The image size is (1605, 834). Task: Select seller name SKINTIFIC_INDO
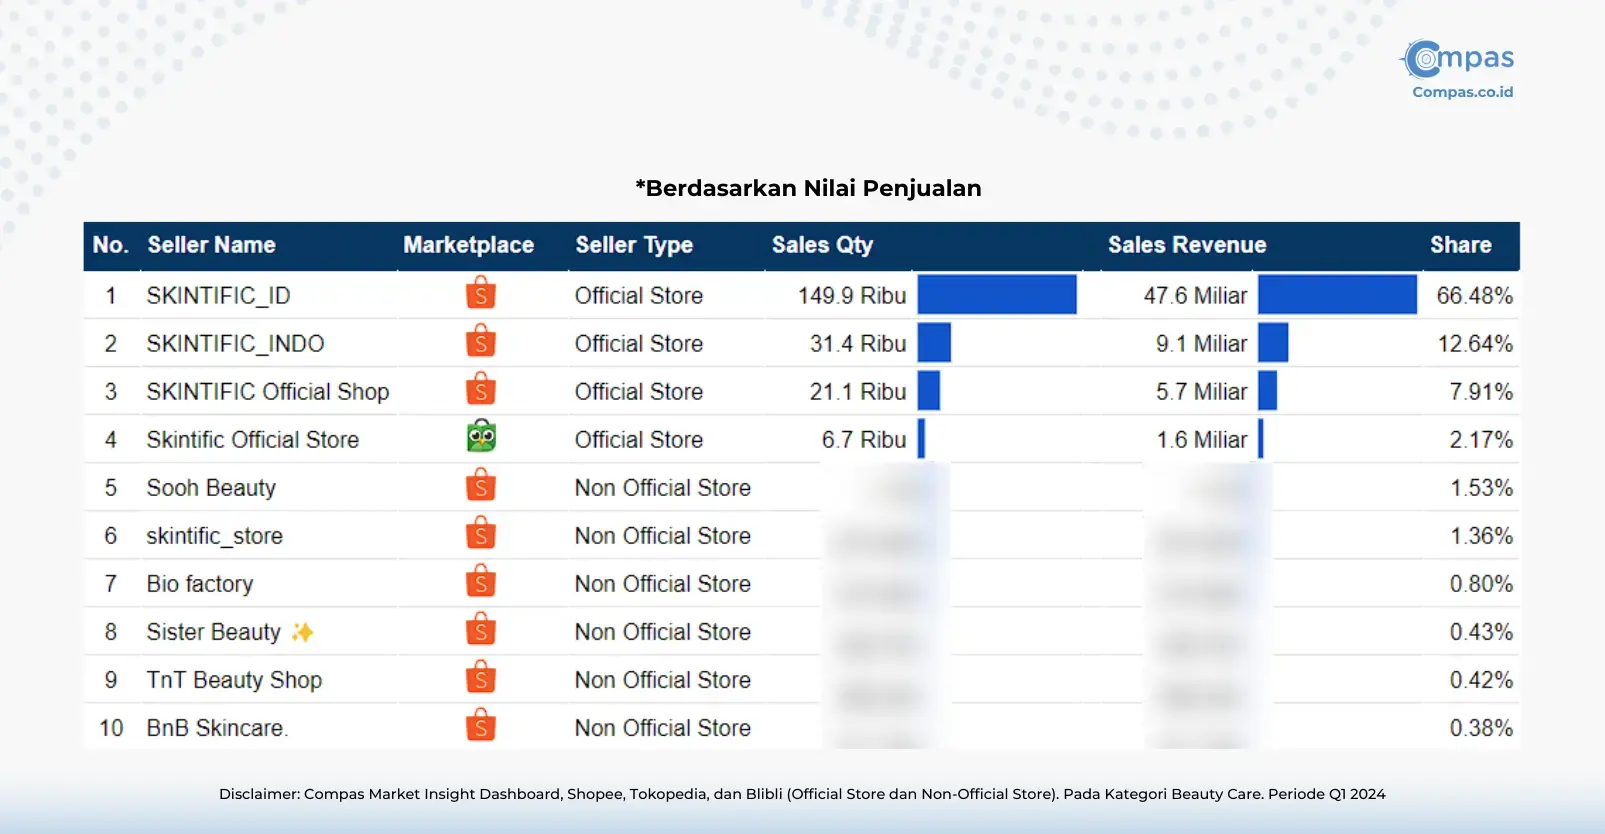[x=235, y=344]
